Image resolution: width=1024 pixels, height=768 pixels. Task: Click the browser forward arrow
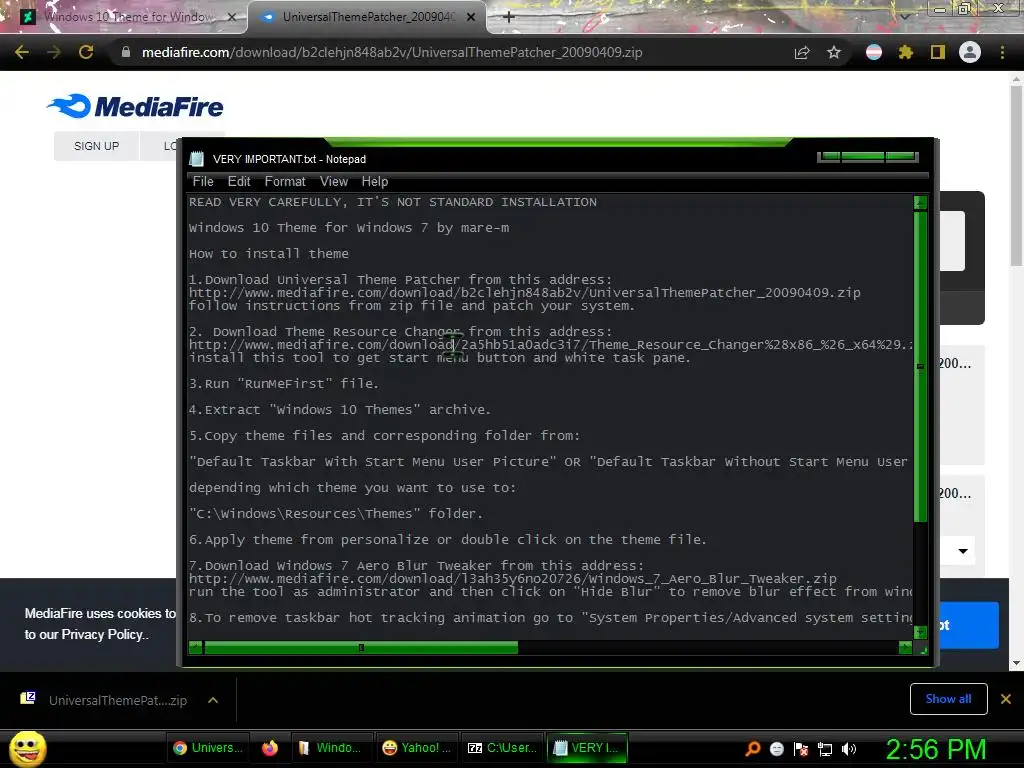(x=54, y=52)
